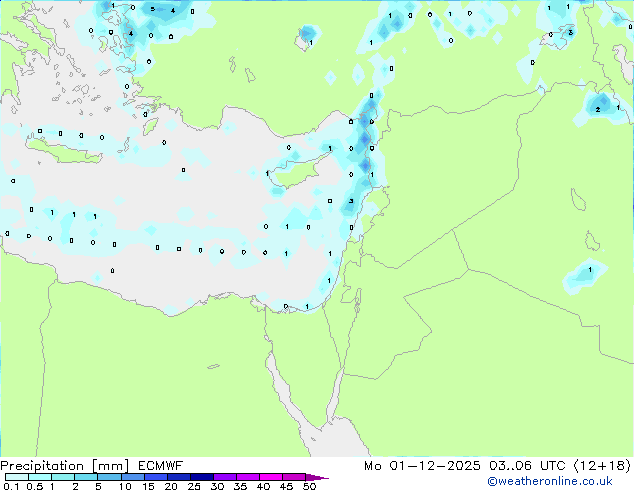
Task: Select the 'Precipitation [mm]' title text
Action: [64, 466]
